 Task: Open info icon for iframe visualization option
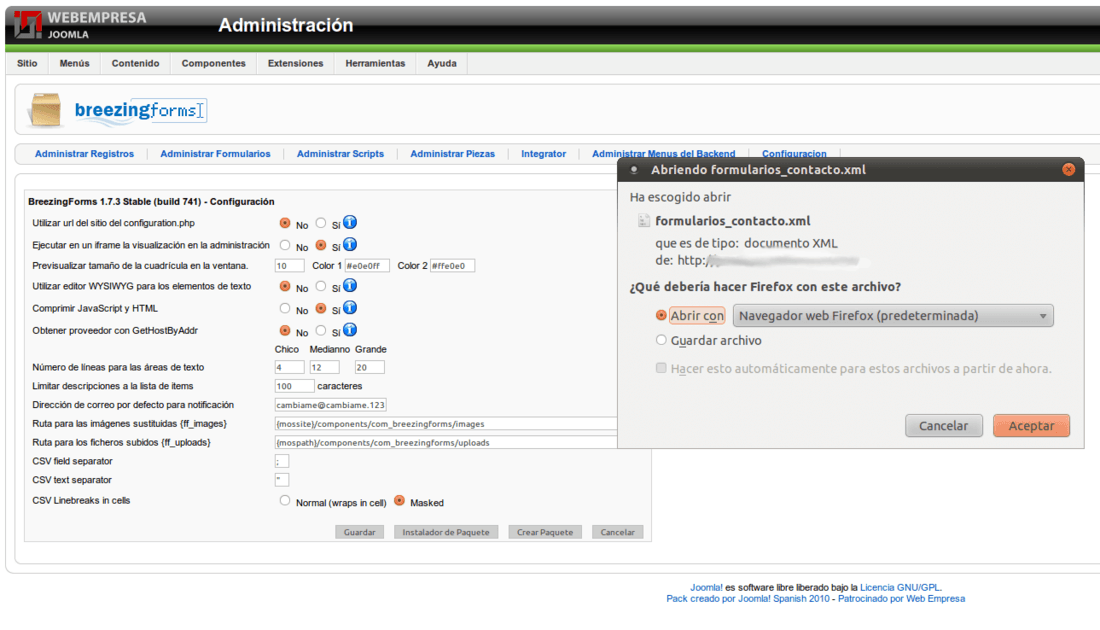pos(350,244)
